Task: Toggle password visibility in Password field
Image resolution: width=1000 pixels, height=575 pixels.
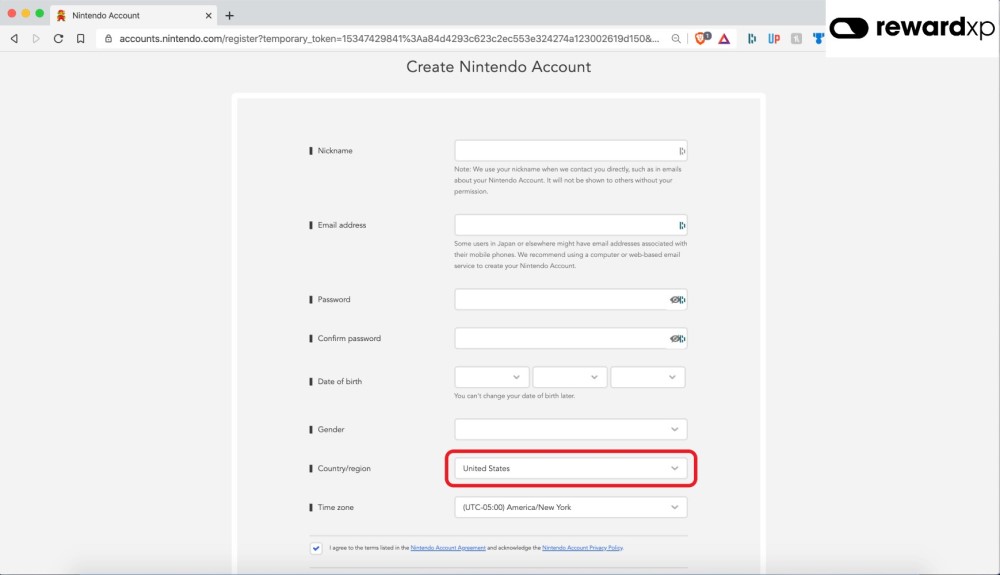Action: pyautogui.click(x=677, y=300)
